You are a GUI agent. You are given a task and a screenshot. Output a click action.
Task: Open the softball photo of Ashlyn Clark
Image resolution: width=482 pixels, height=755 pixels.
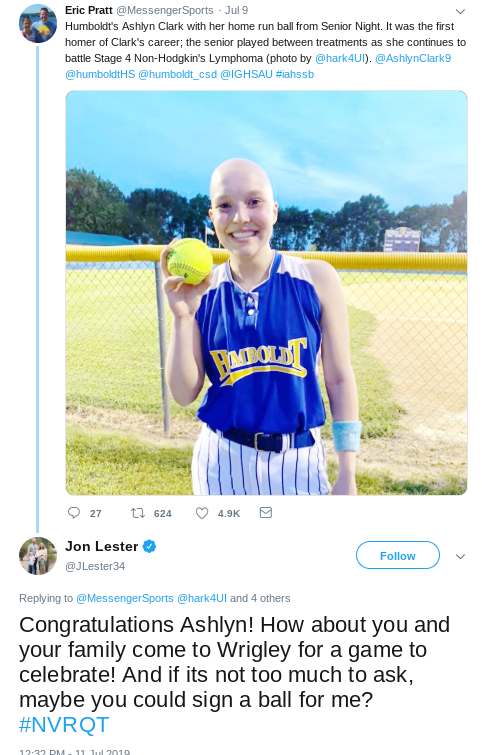click(266, 293)
